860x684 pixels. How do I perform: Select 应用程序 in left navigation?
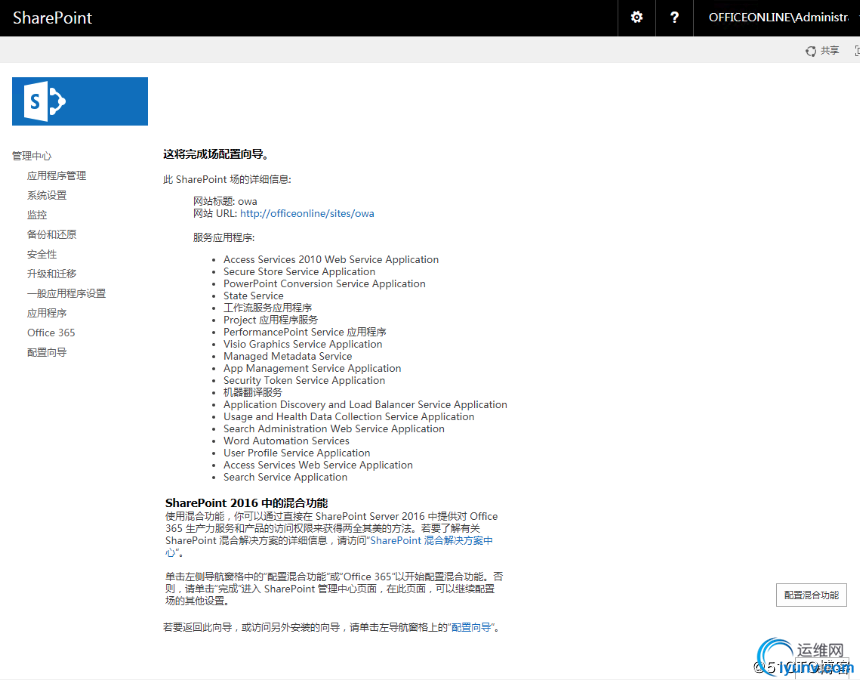coord(47,313)
